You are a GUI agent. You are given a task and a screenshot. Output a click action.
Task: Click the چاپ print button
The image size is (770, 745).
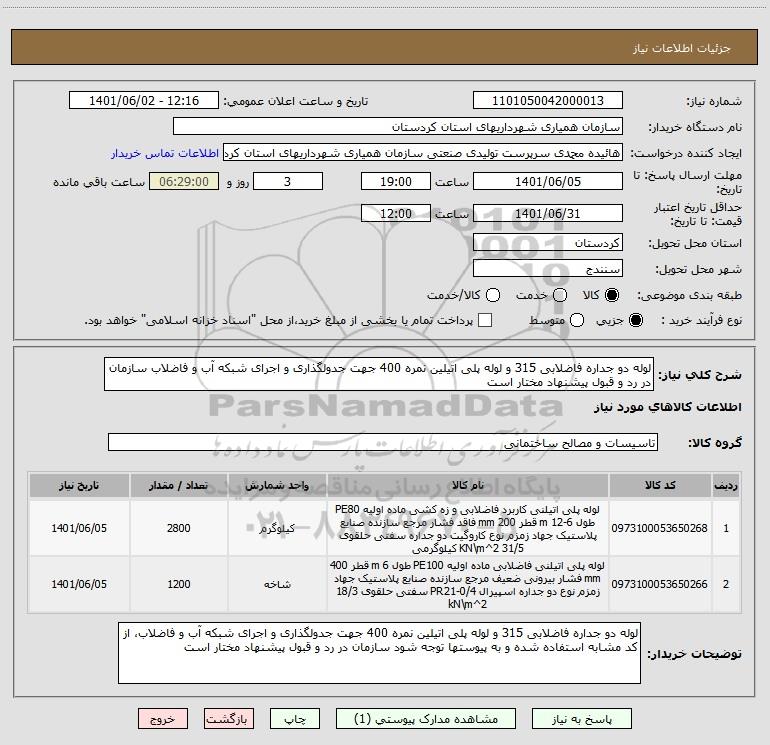[x=295, y=719]
